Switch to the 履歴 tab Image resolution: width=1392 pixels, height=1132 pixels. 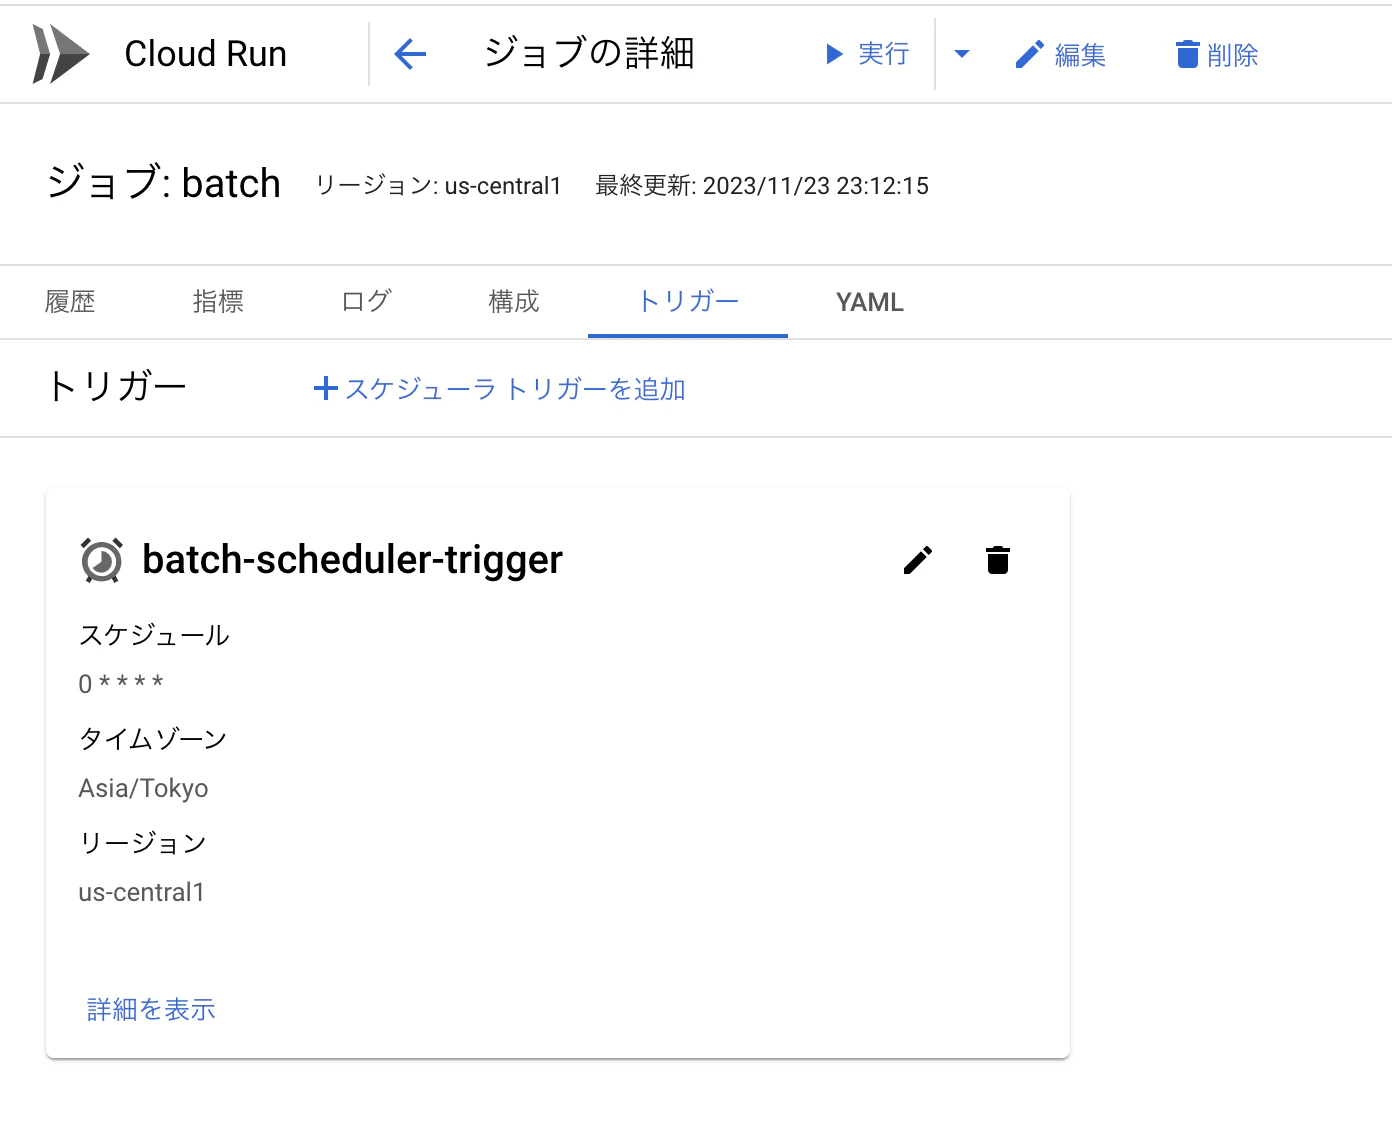(x=70, y=302)
